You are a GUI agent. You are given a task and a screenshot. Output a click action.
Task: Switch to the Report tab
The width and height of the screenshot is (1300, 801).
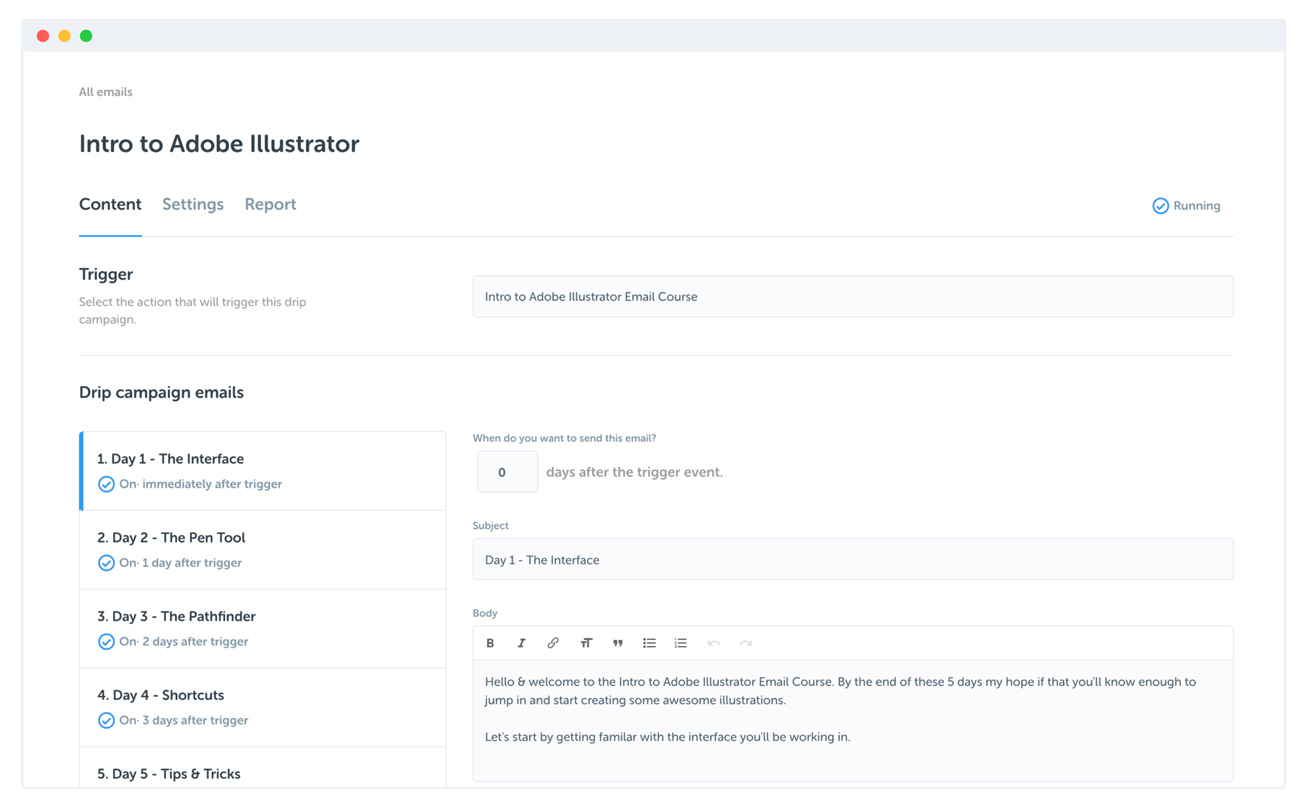tap(270, 204)
